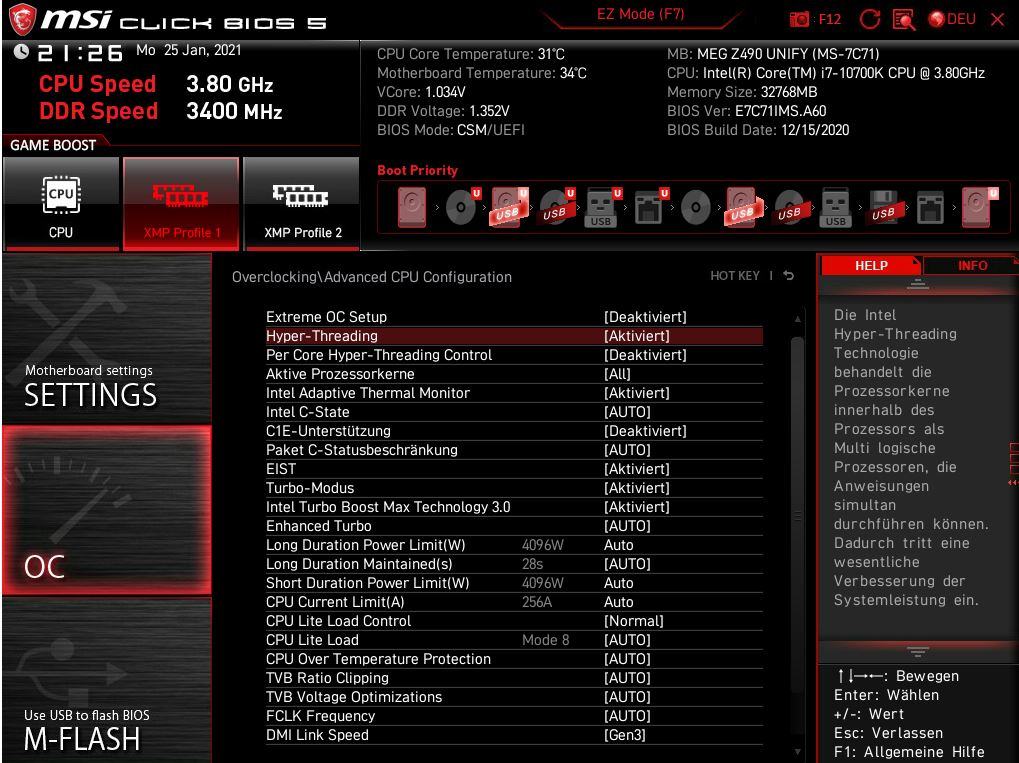The height and width of the screenshot is (763, 1019).
Task: Toggle the Turbo-Modus setting
Action: [513, 488]
